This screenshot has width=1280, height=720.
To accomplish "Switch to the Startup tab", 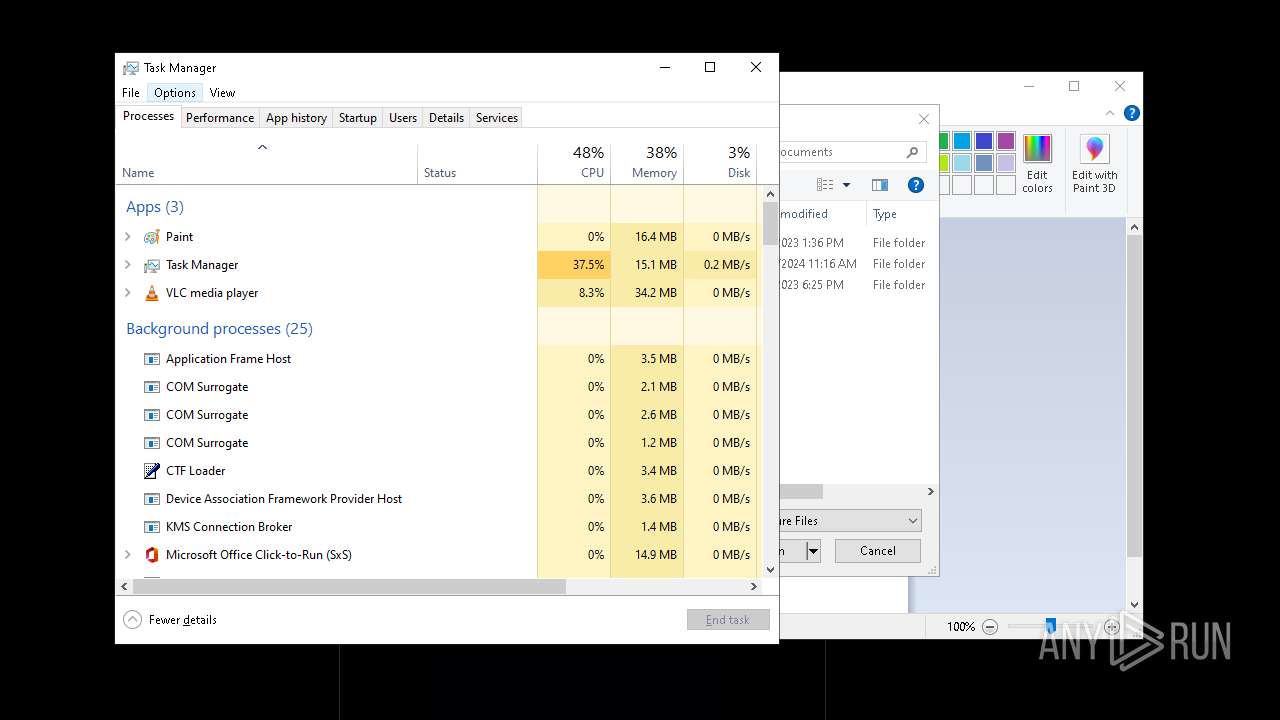I will pos(357,118).
